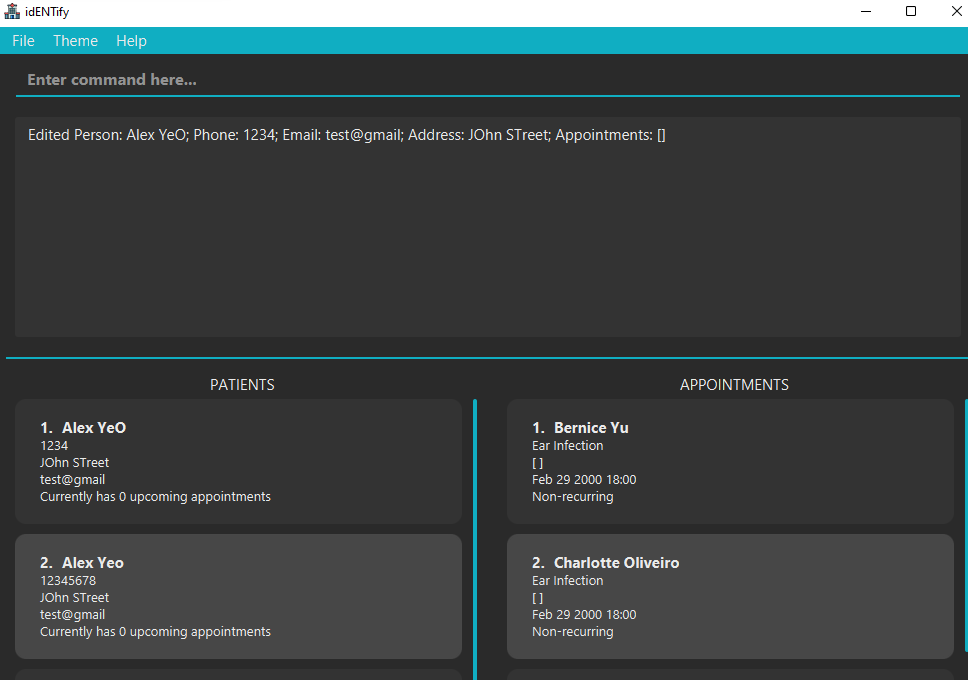Click phone number 12345678

[68, 581]
